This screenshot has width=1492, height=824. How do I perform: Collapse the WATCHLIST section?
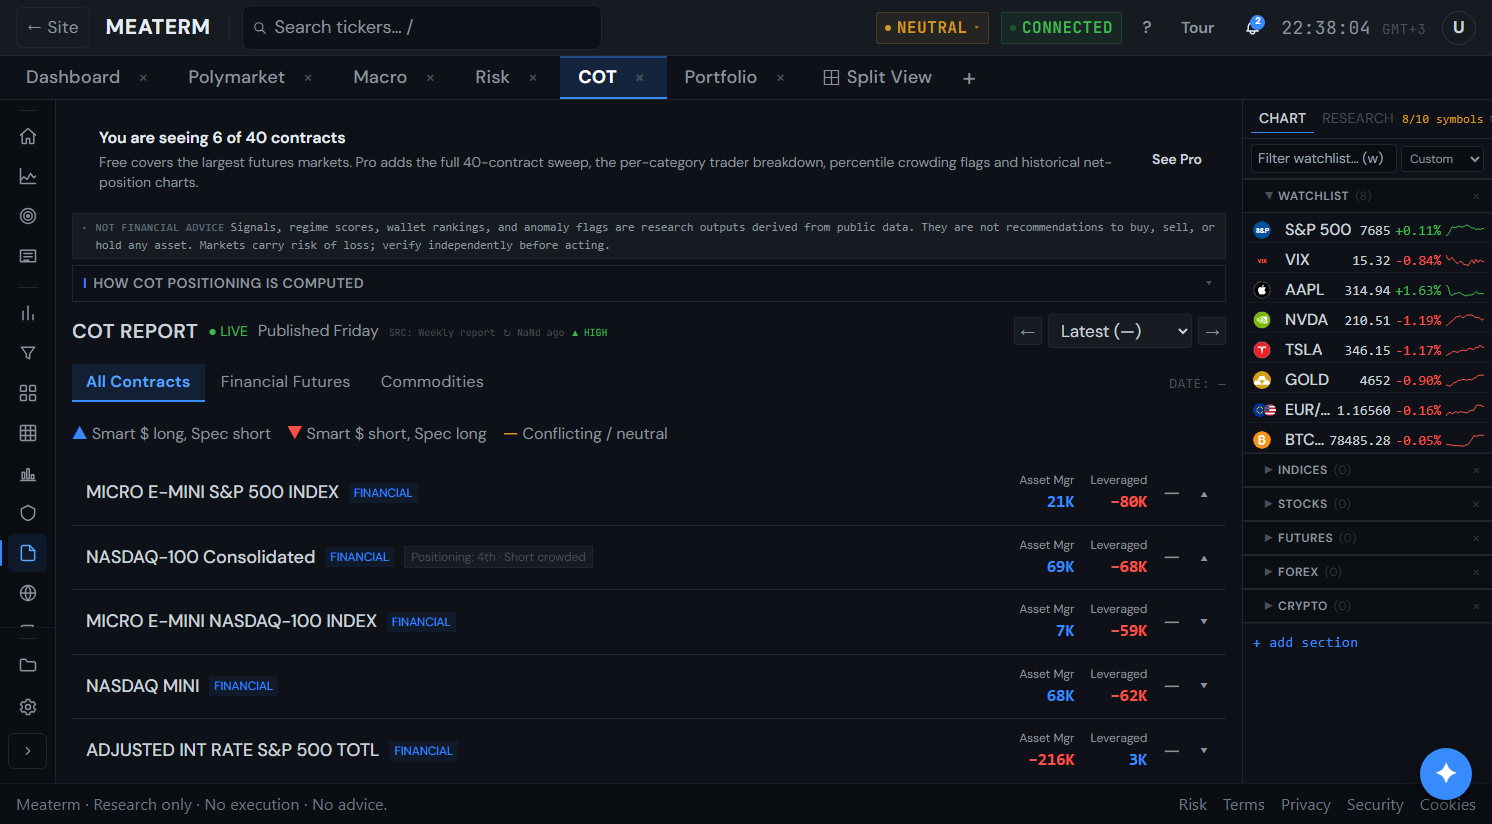coord(1367,196)
